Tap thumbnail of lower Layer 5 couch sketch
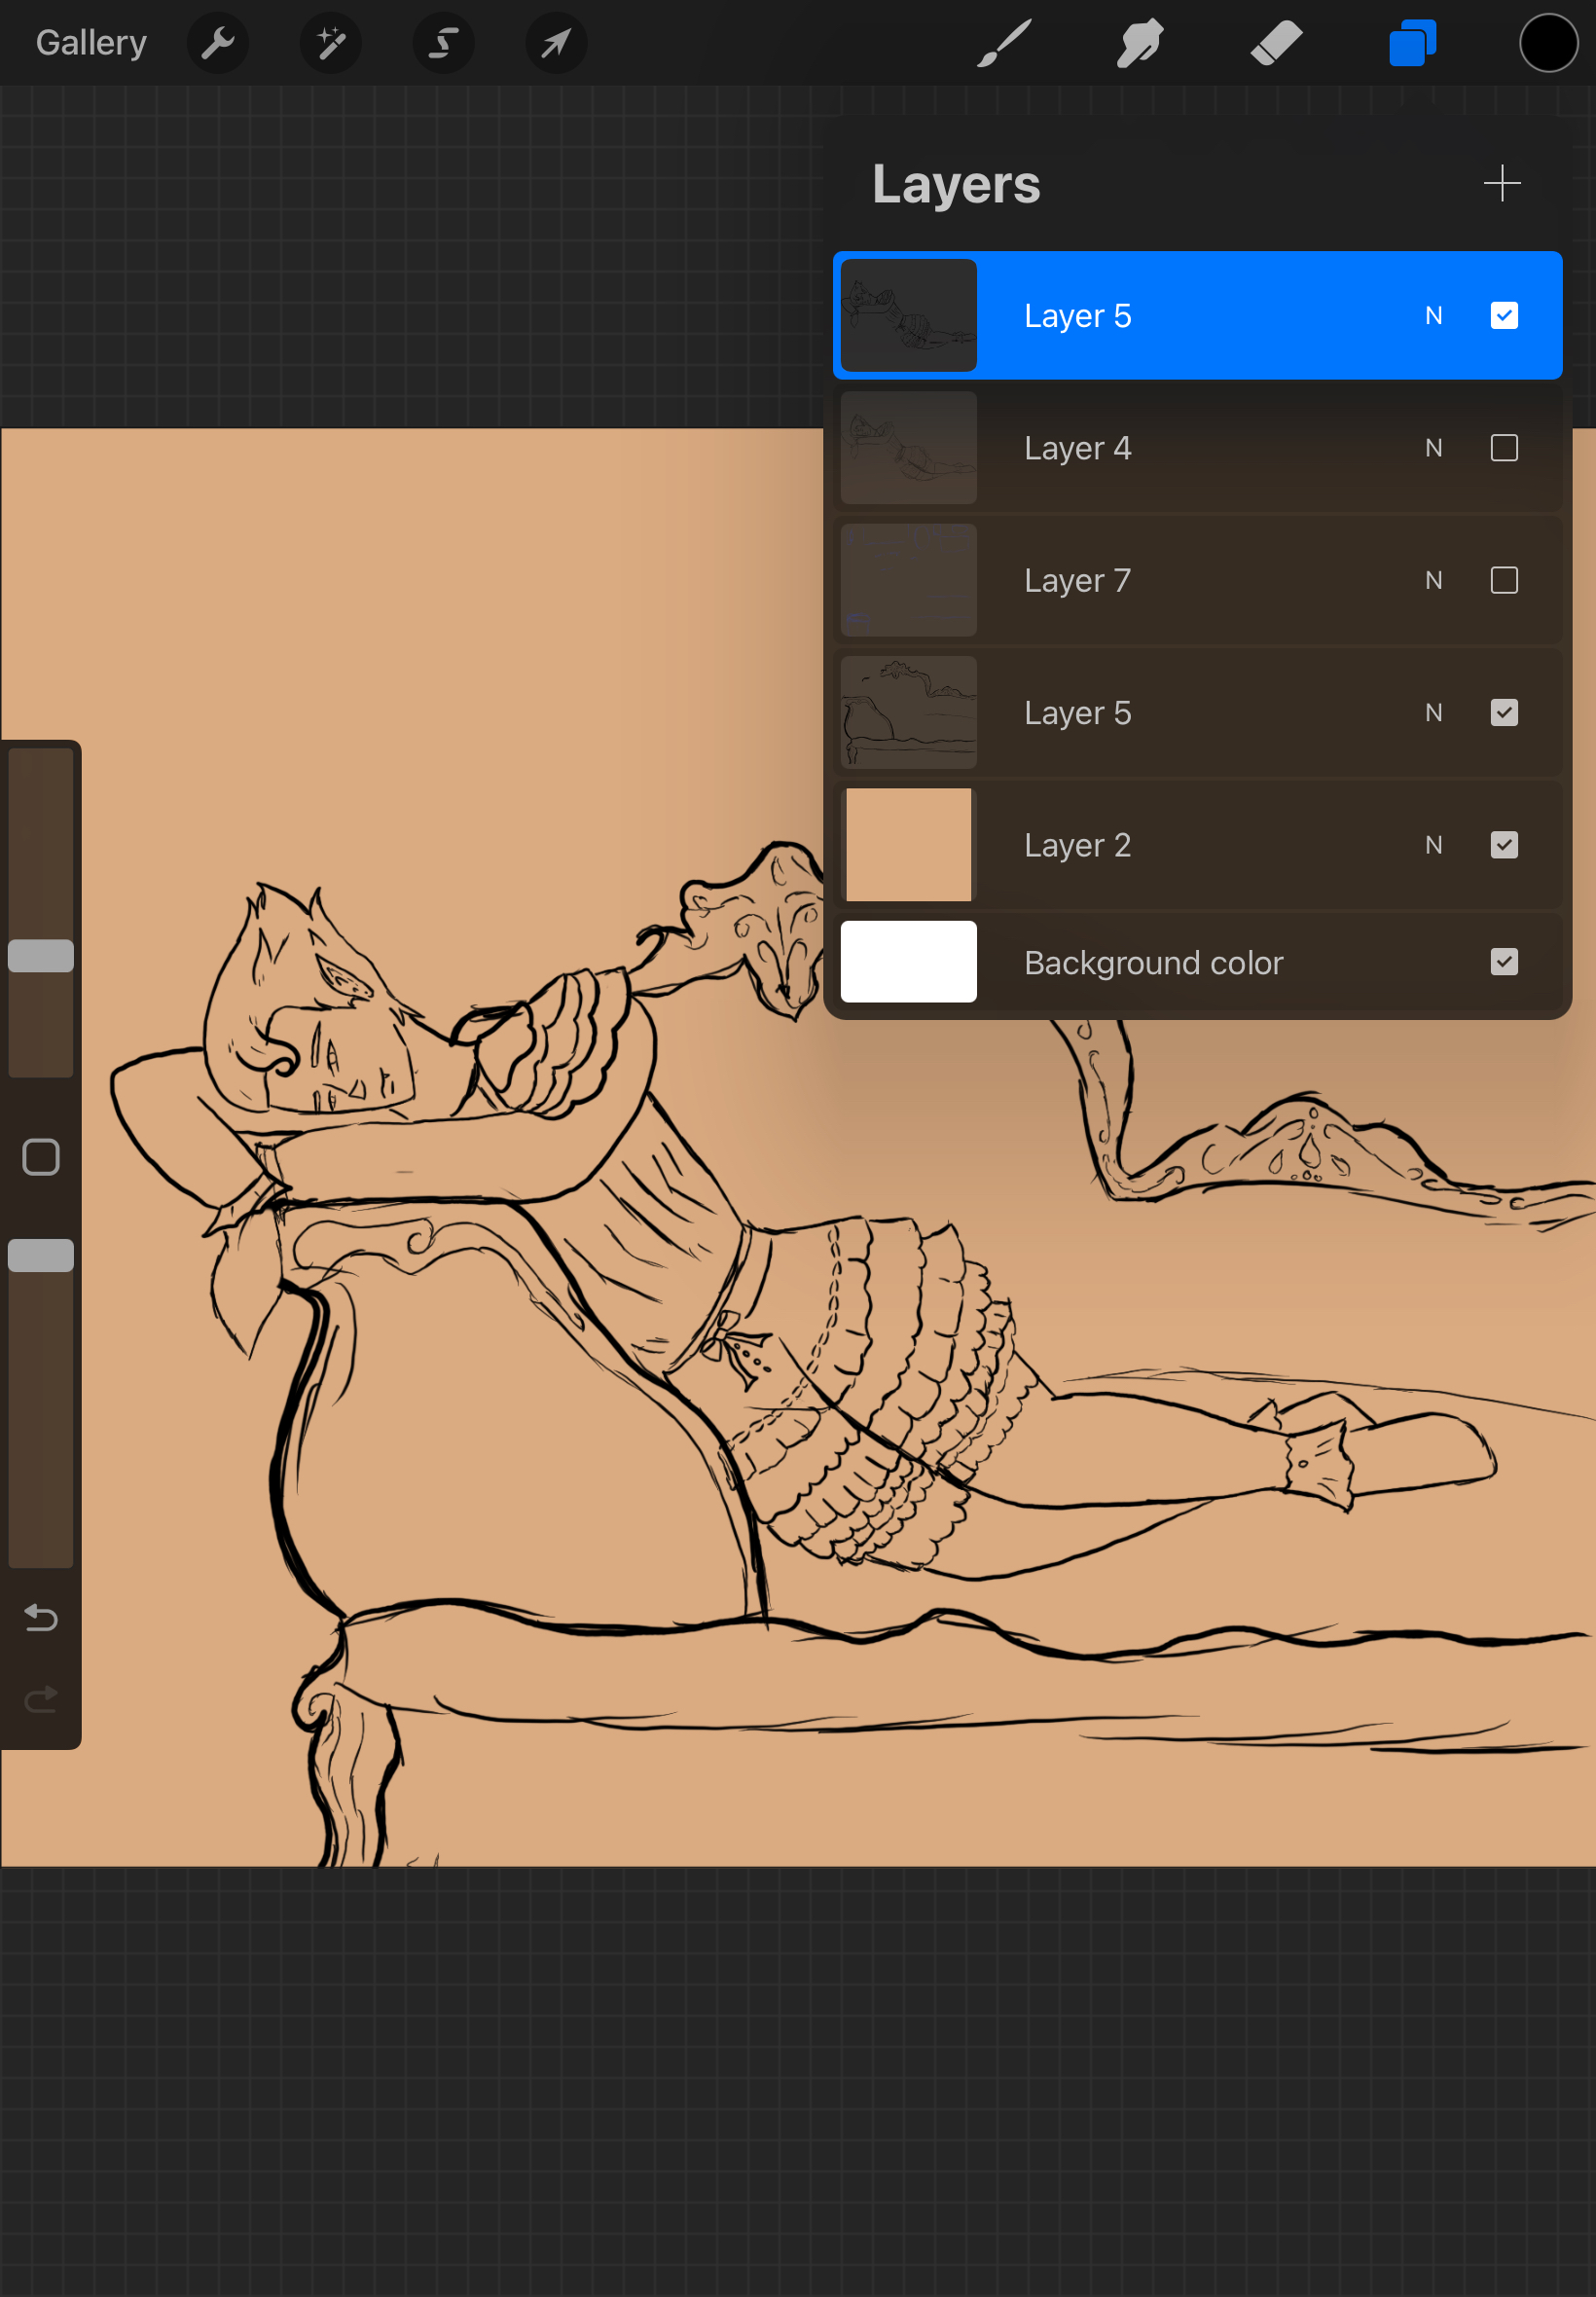 tap(908, 712)
